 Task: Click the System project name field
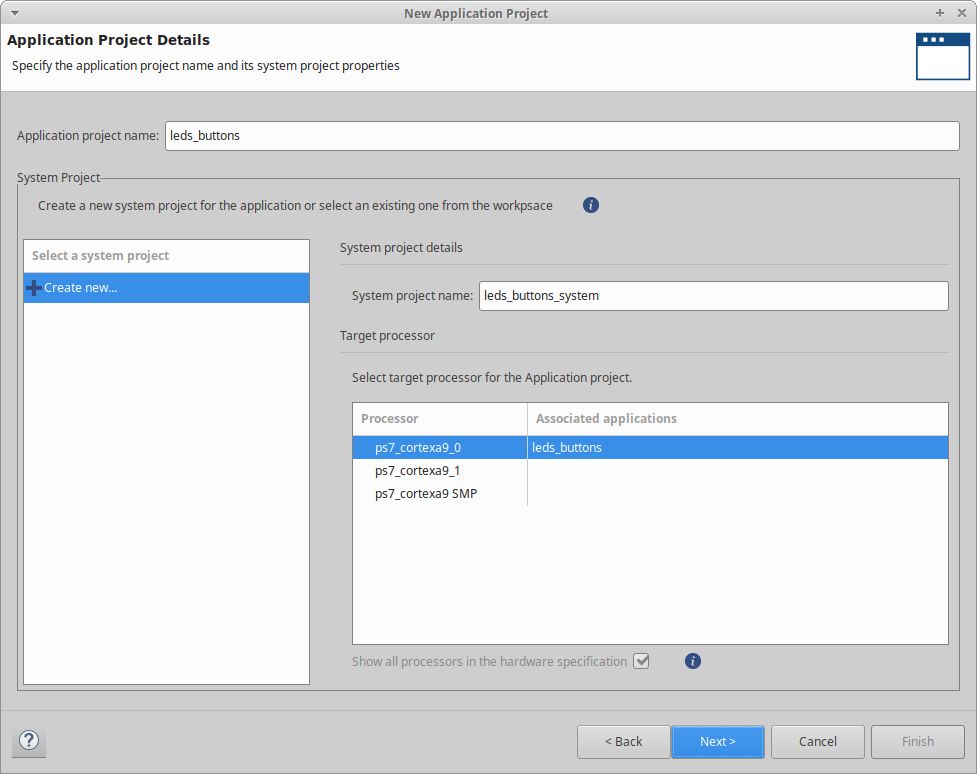pos(713,296)
